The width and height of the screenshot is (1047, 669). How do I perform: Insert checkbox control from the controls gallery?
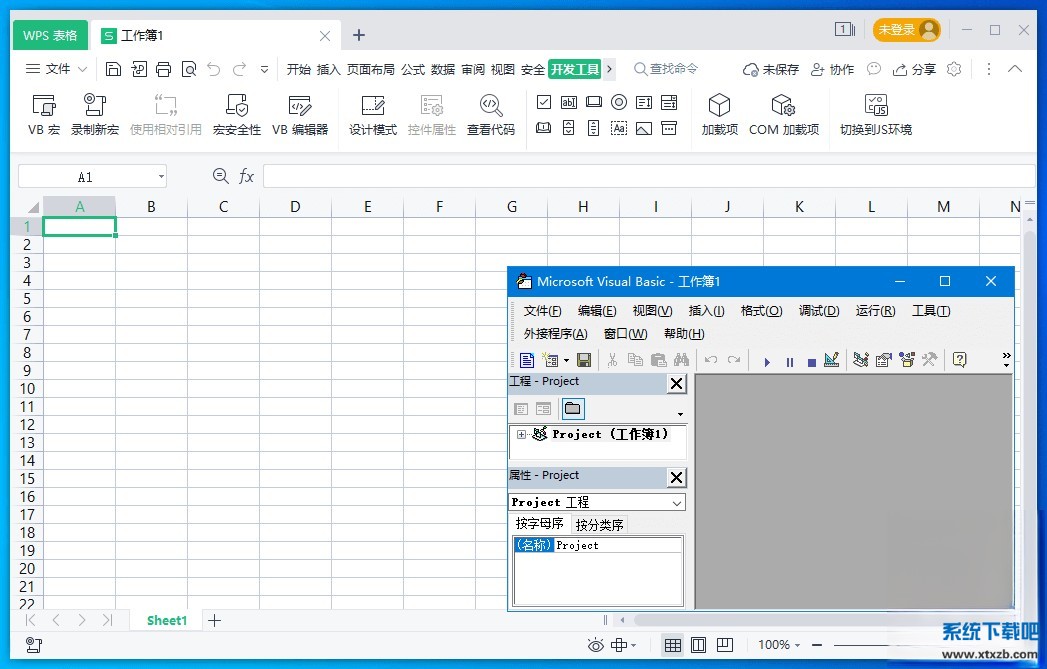pos(544,102)
